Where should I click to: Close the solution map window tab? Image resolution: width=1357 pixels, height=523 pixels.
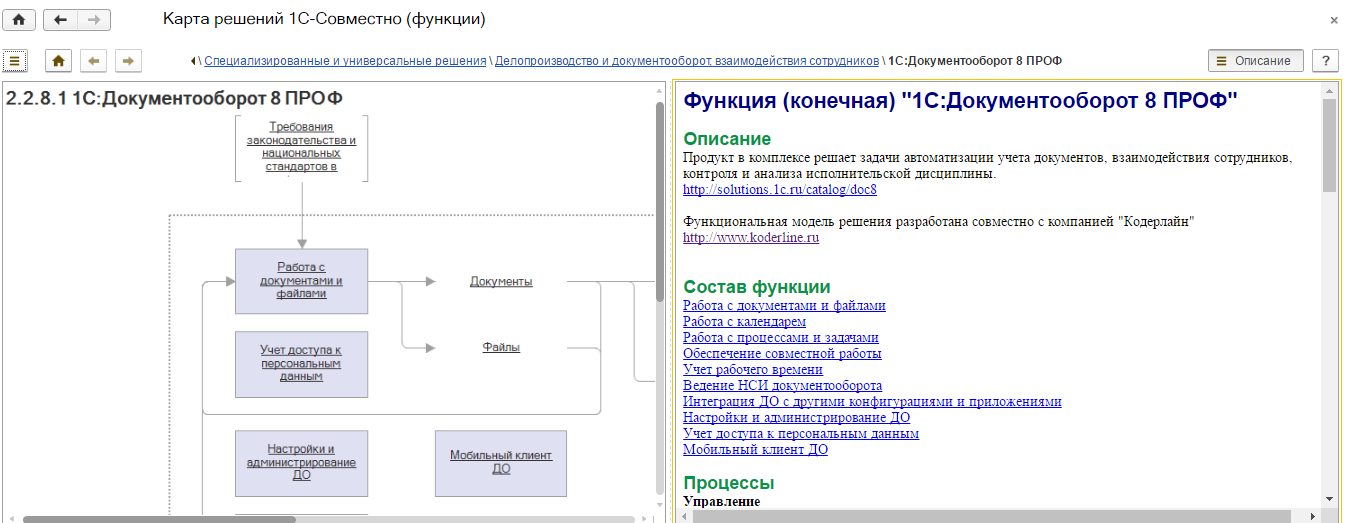pyautogui.click(x=1334, y=20)
